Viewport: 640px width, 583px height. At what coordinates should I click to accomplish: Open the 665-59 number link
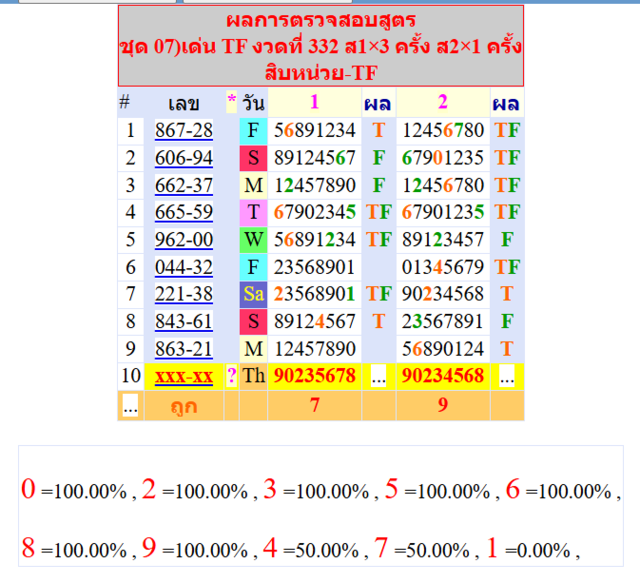(184, 212)
